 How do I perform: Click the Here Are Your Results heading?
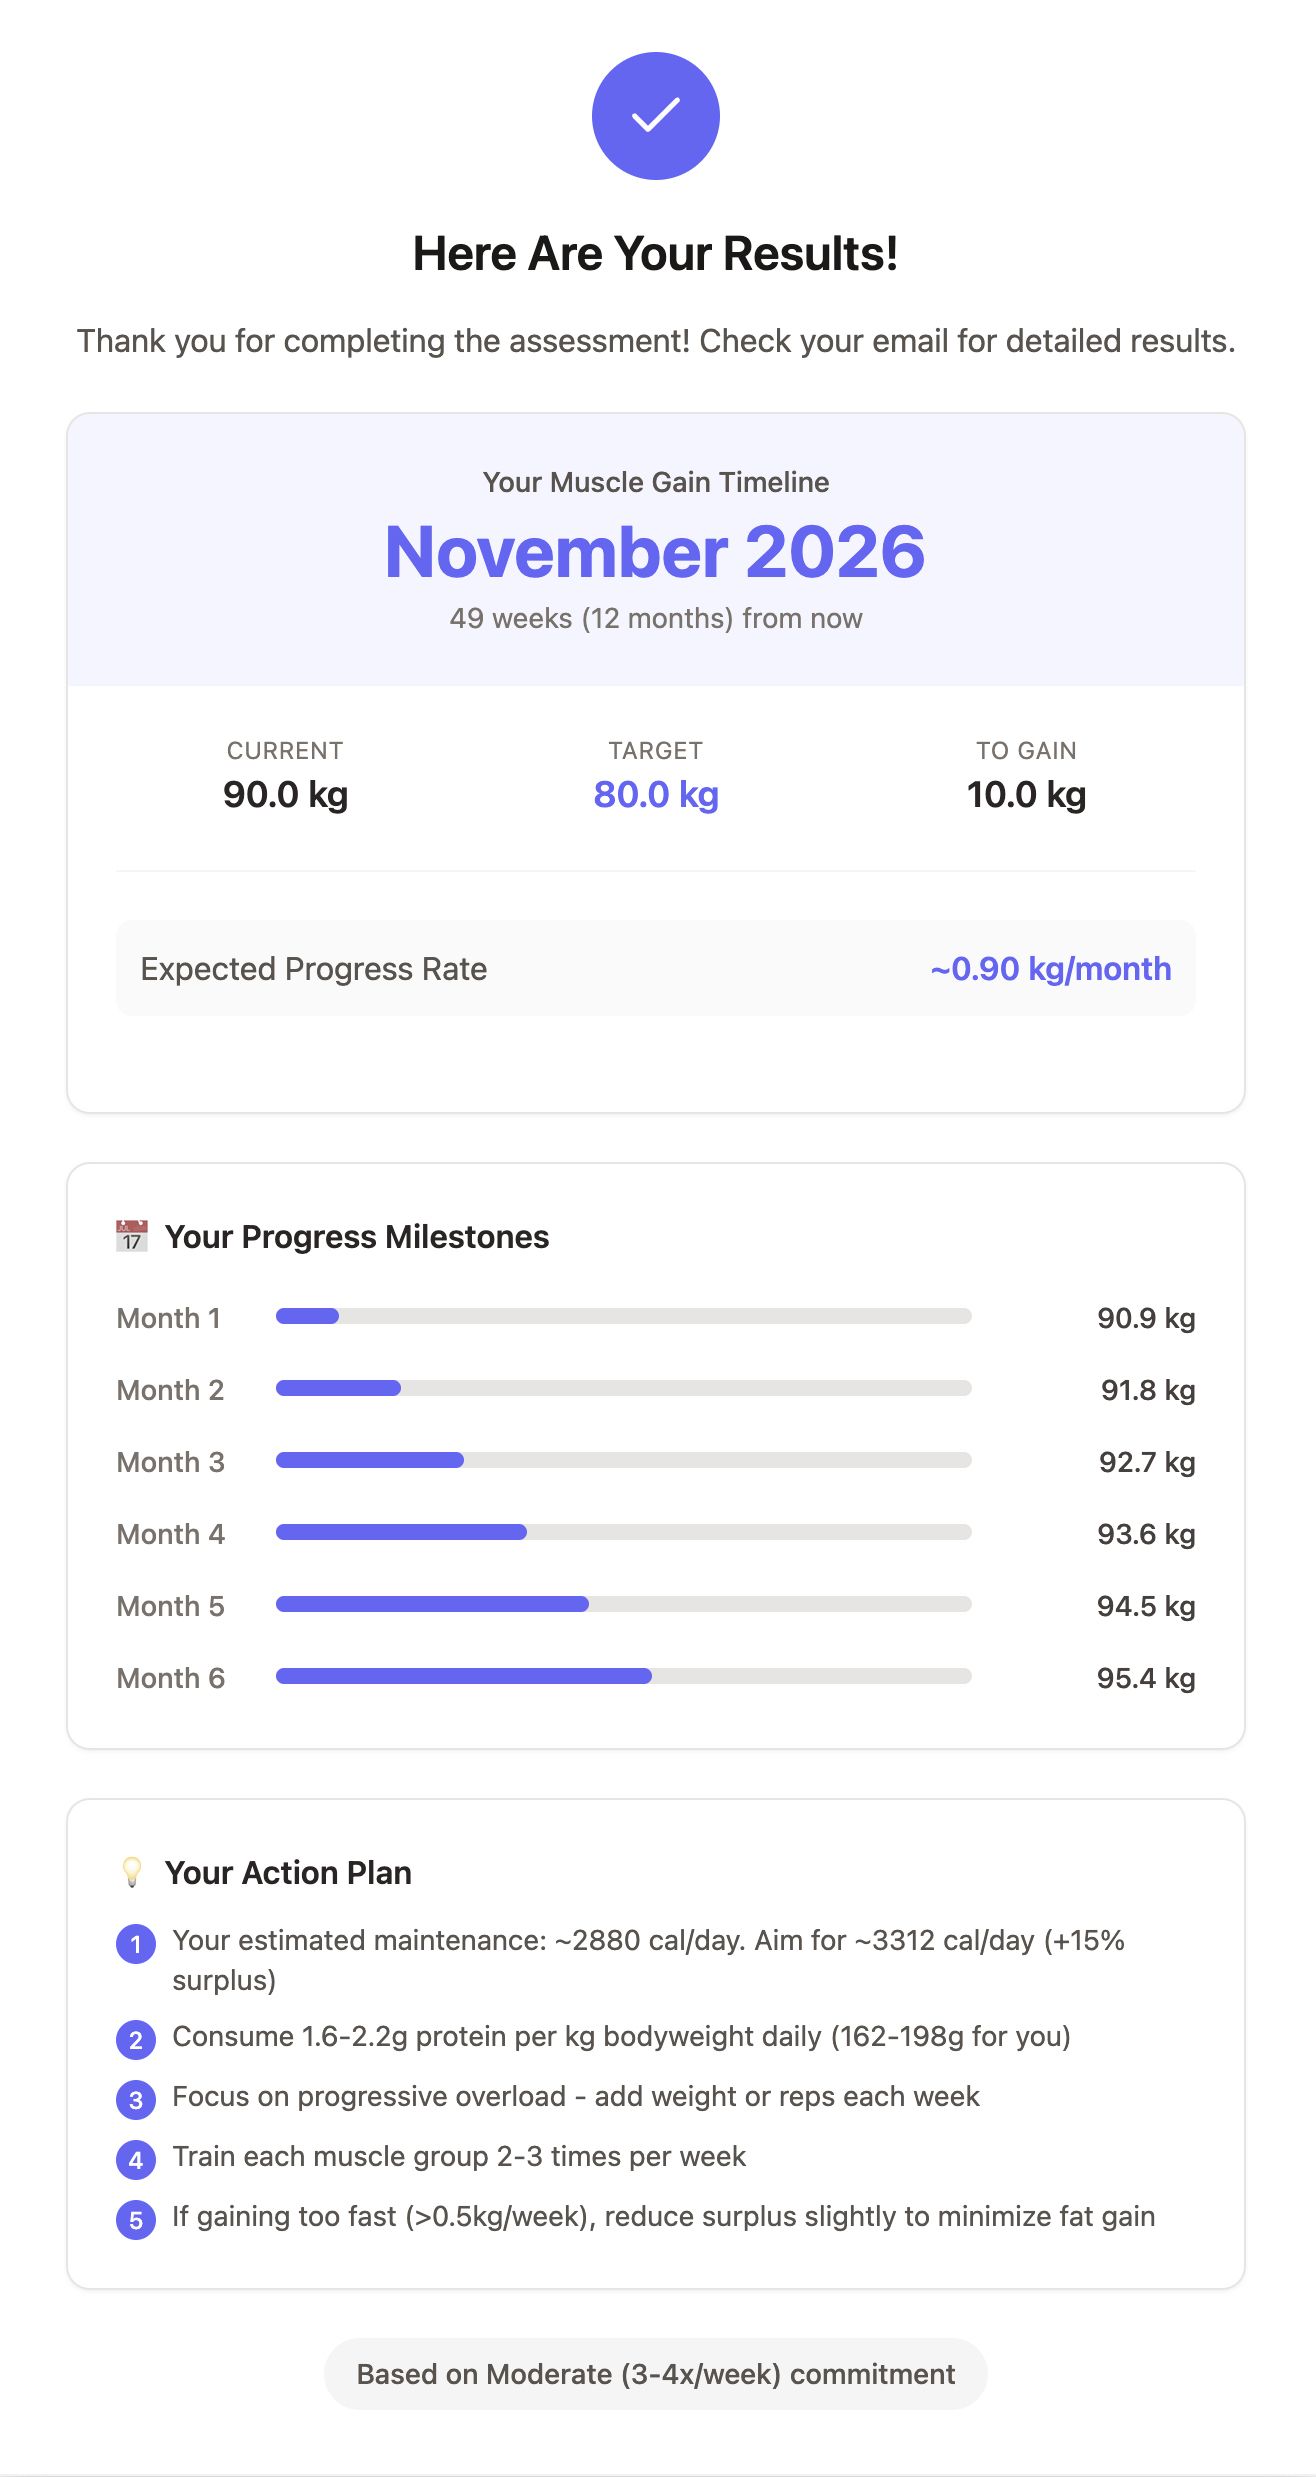[656, 253]
